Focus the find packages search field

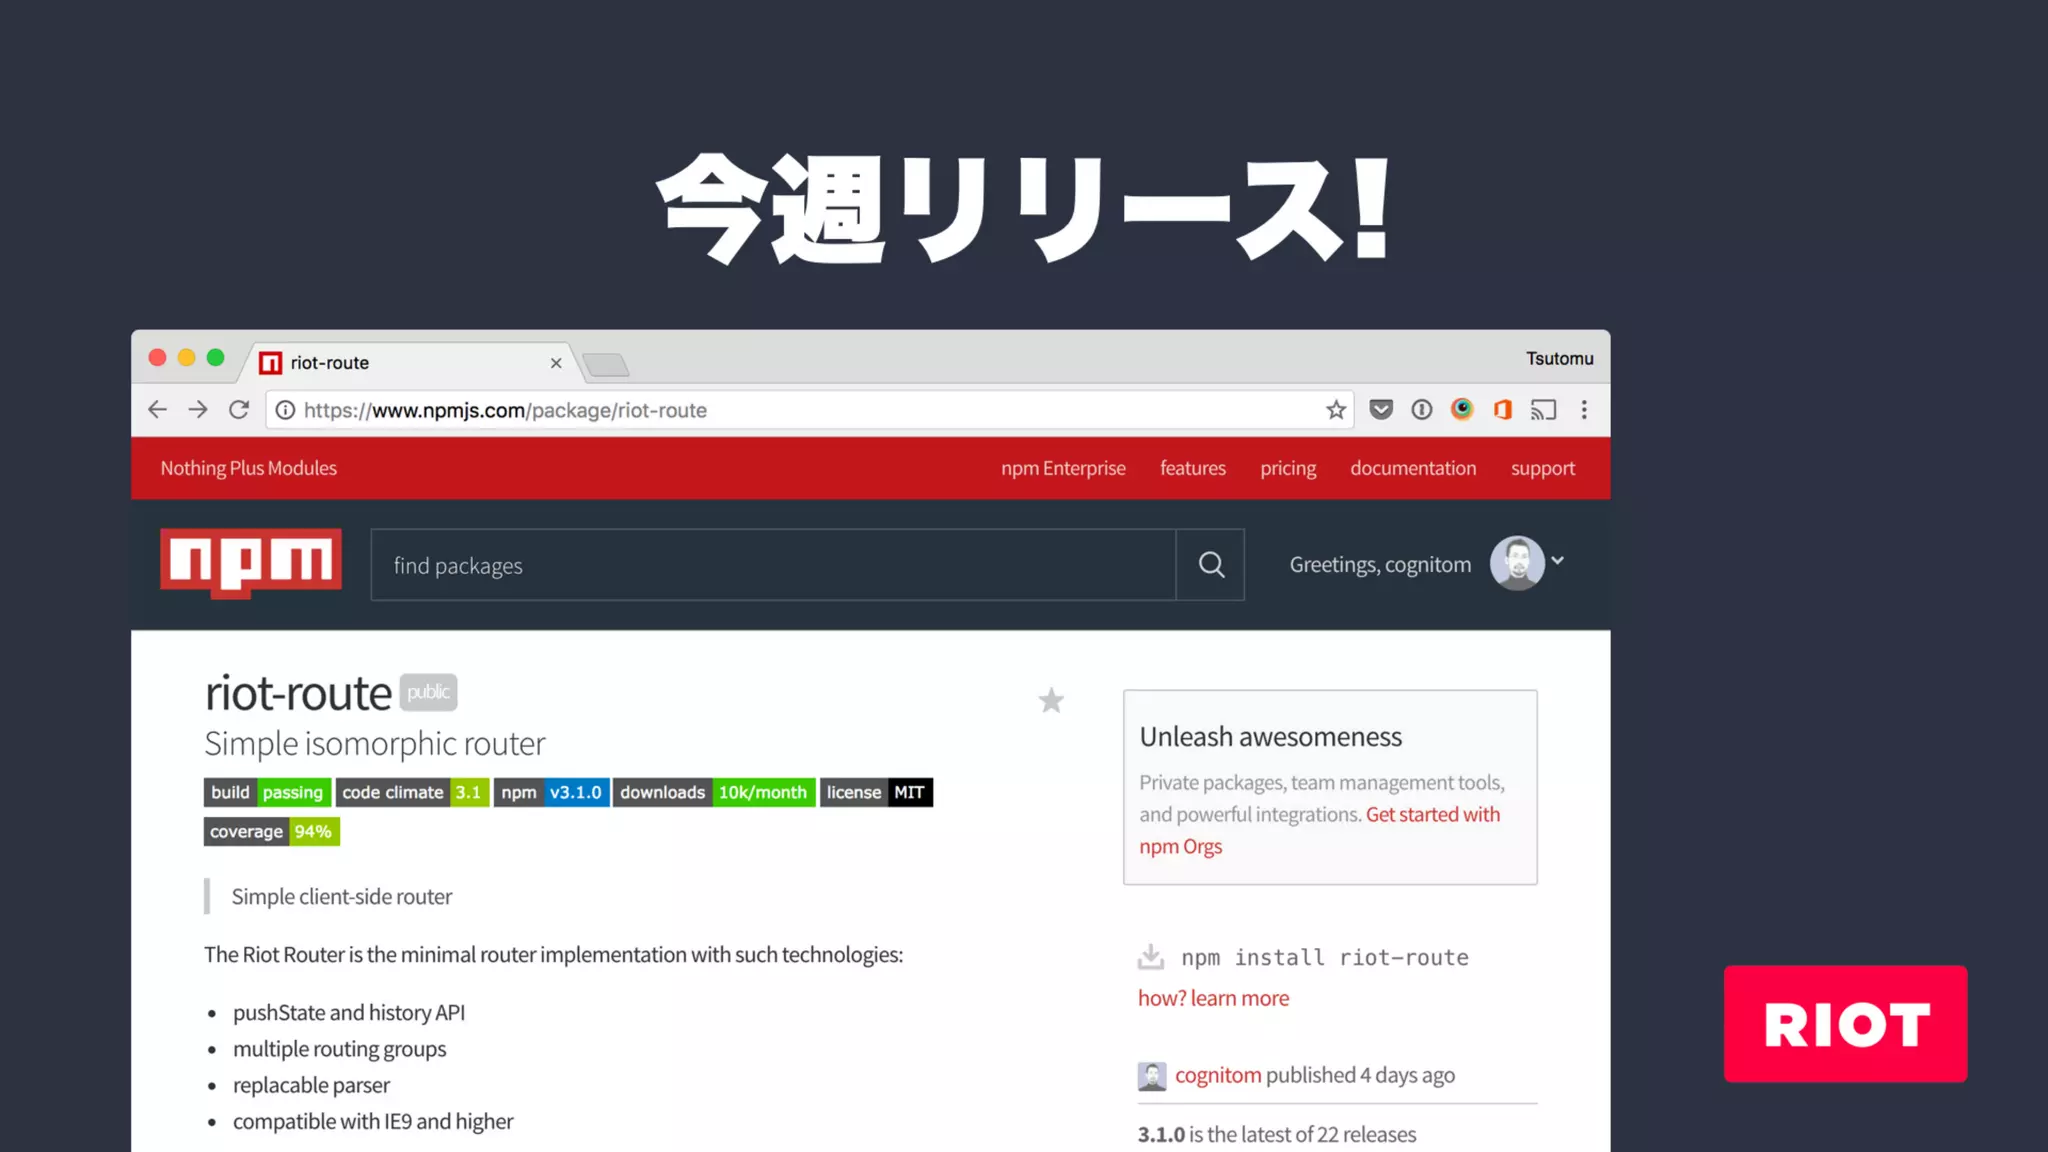(x=773, y=565)
